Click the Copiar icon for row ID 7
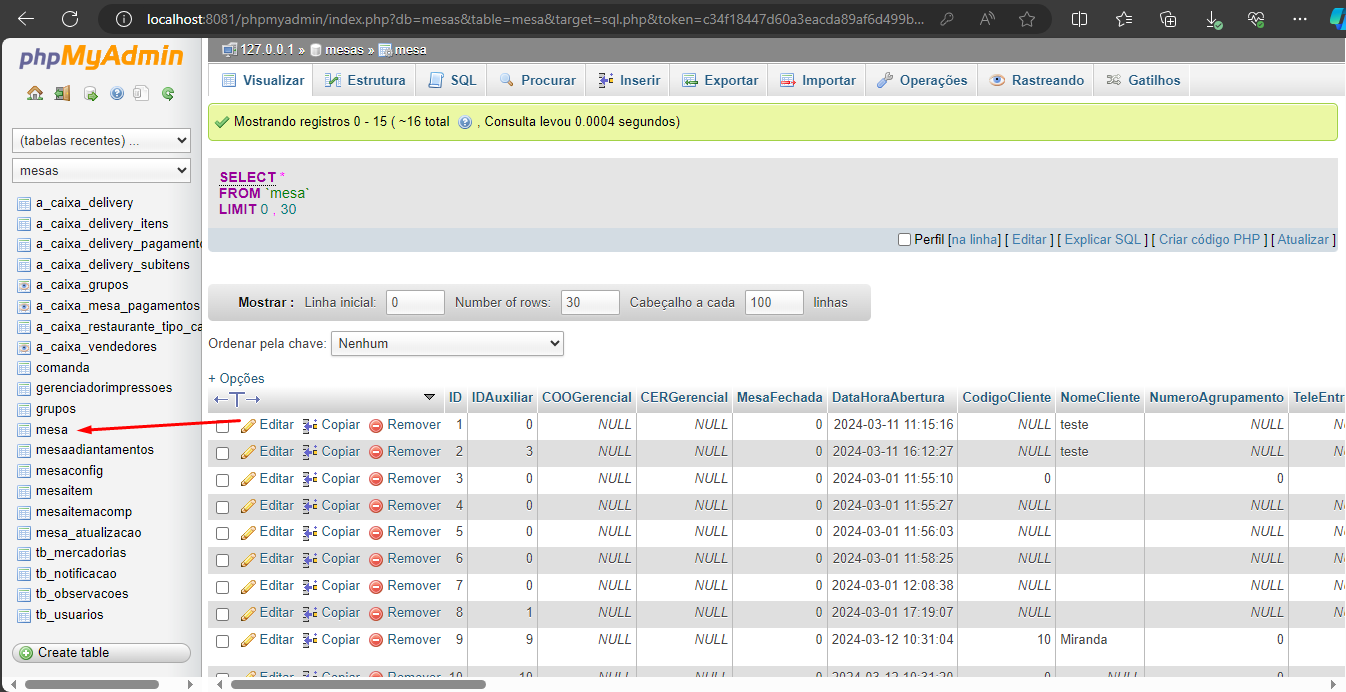Image resolution: width=1346 pixels, height=692 pixels. coord(310,587)
